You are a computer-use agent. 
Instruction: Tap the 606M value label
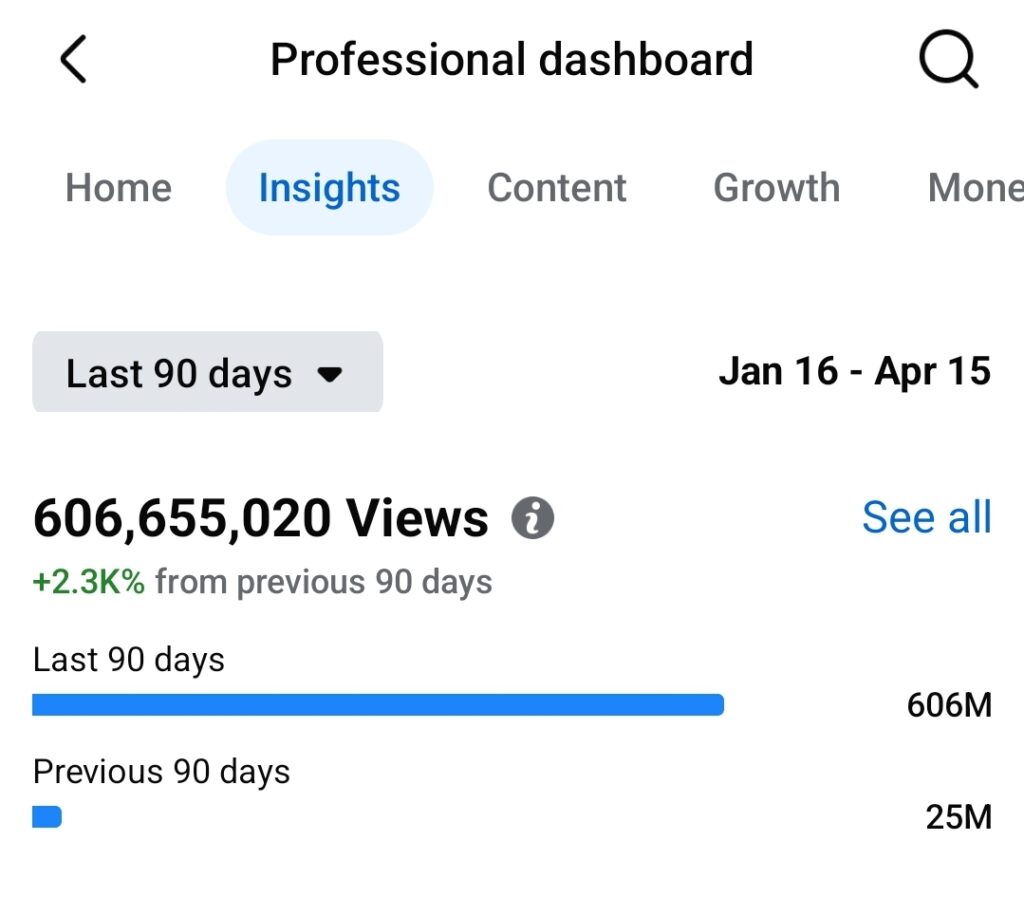click(x=949, y=706)
